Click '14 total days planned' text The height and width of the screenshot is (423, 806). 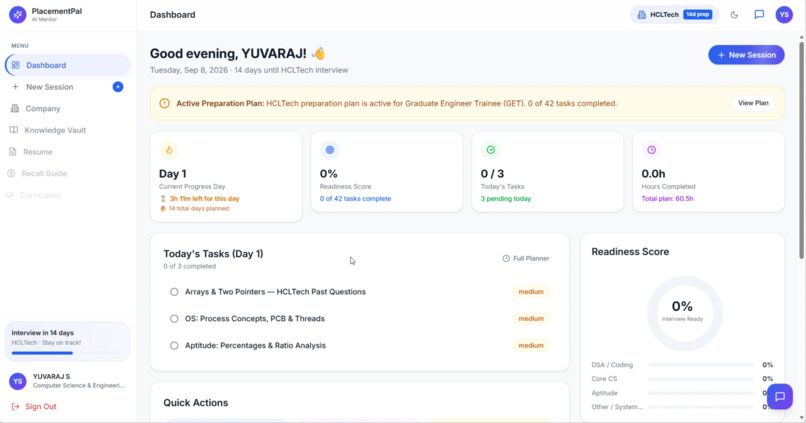198,209
